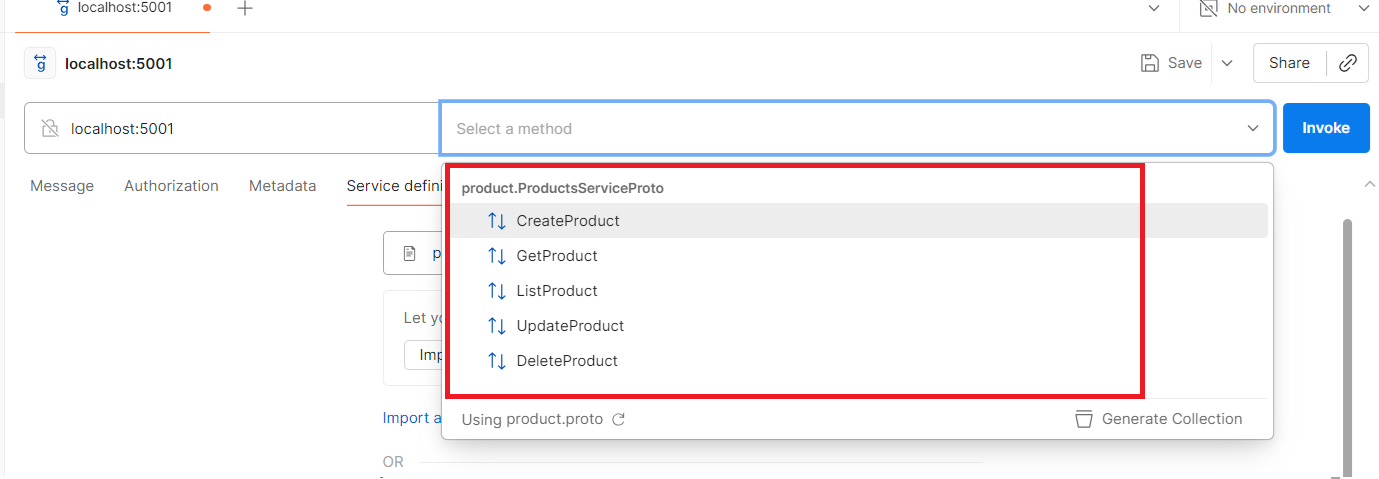Expand the Save options arrow

[x=1227, y=63]
